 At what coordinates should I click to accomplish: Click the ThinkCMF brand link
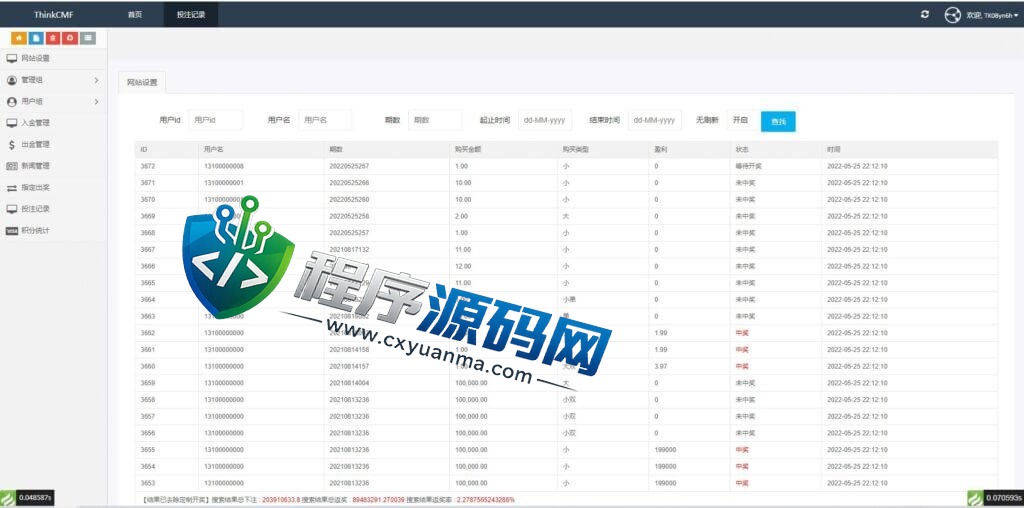54,14
